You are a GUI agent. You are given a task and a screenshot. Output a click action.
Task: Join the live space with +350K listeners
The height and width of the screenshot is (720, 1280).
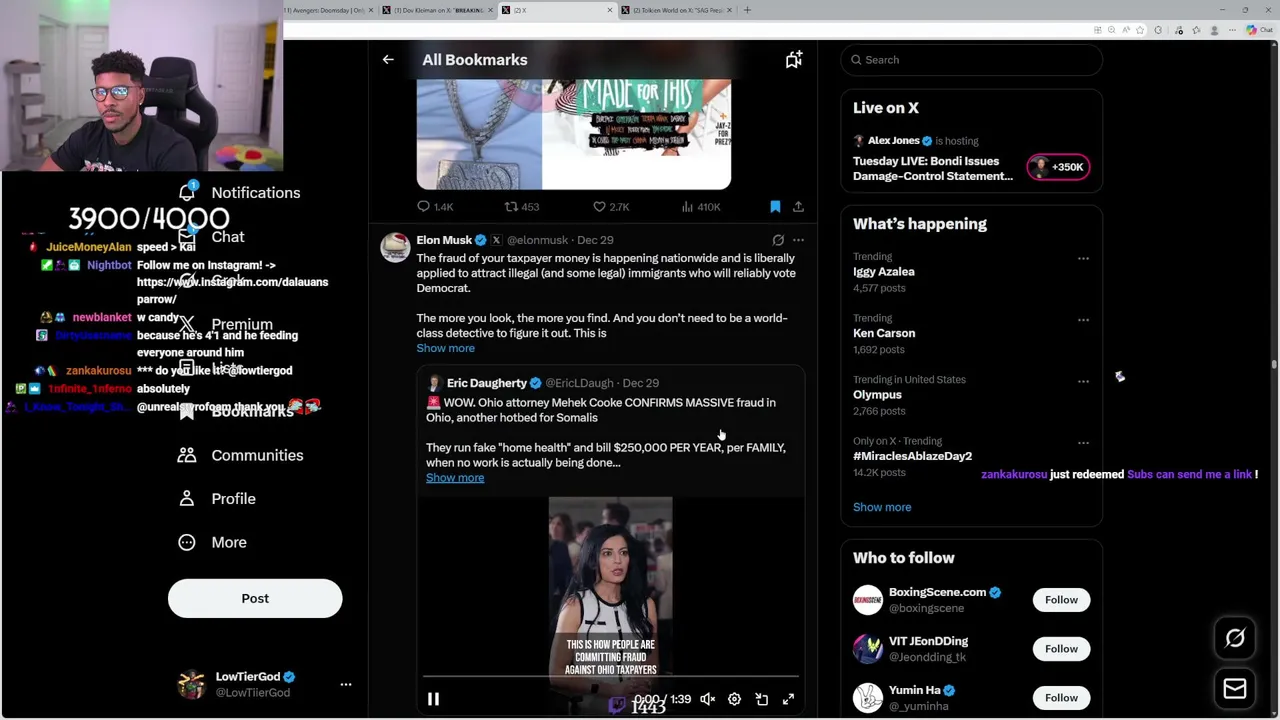(x=1058, y=167)
